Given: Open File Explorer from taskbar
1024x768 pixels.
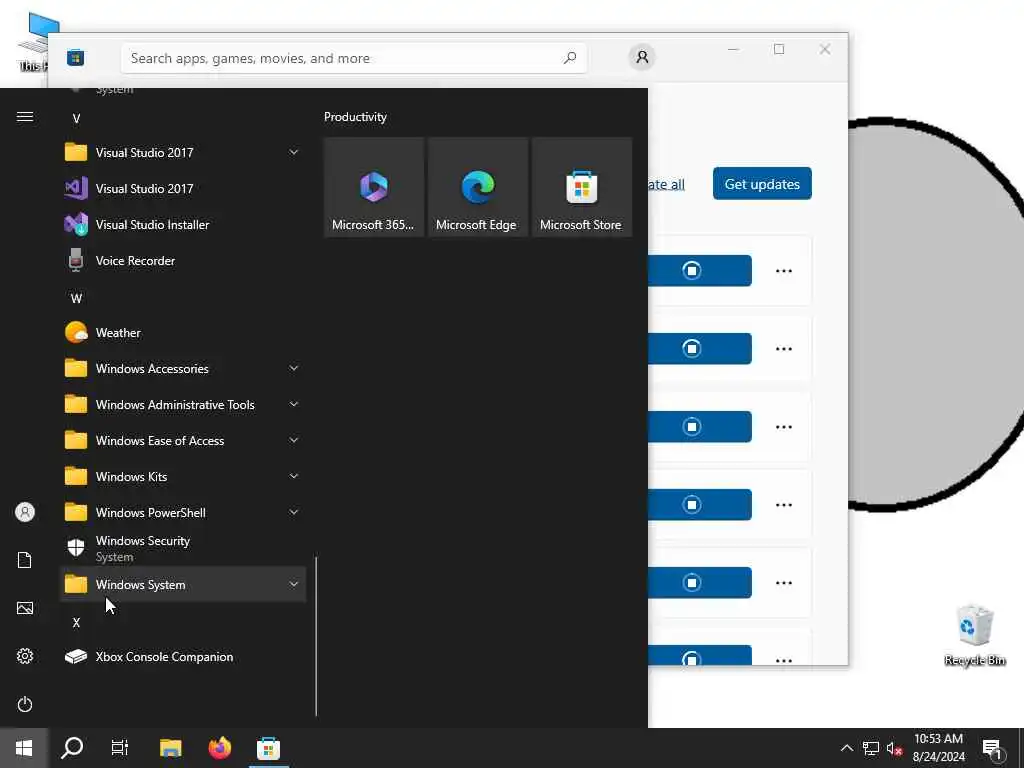Looking at the screenshot, I should pos(170,748).
